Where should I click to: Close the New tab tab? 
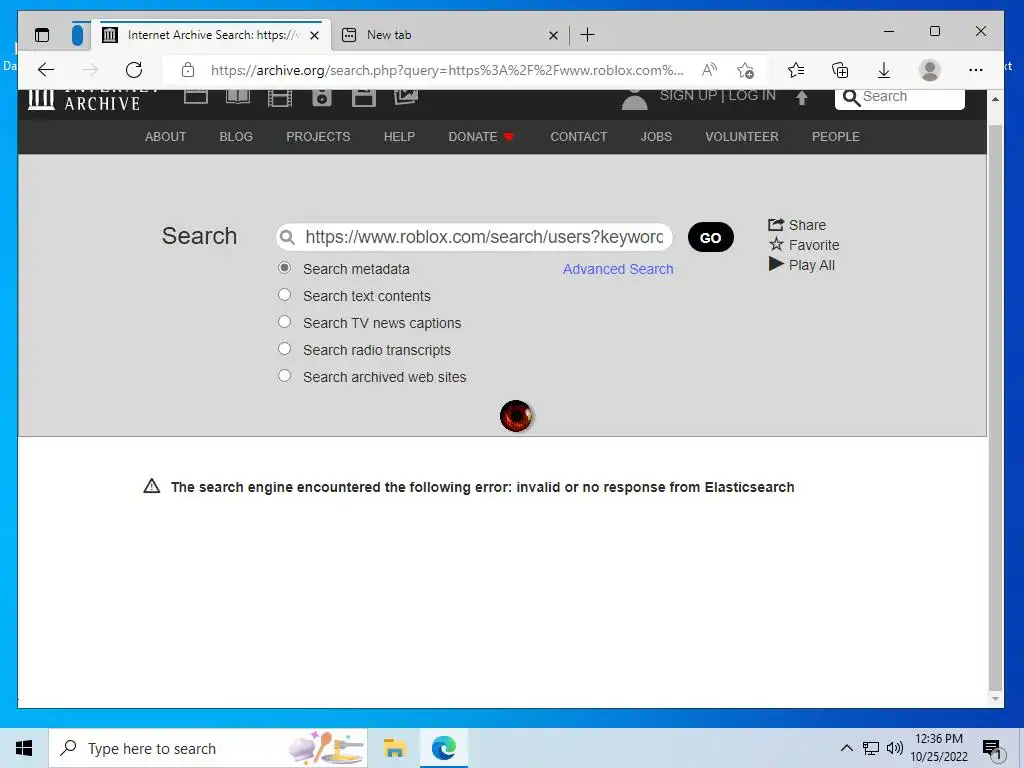click(553, 35)
